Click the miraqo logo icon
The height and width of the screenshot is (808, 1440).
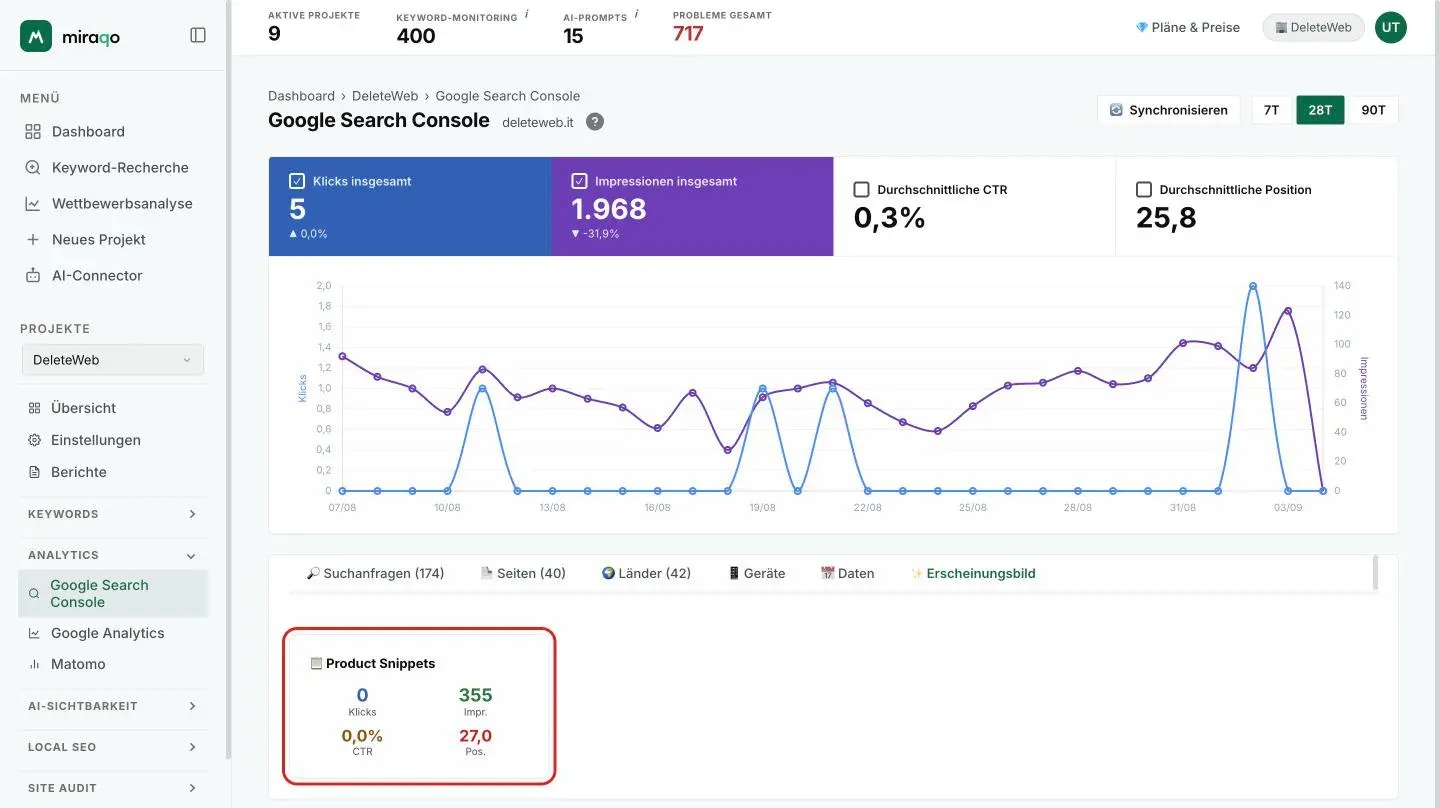[x=36, y=36]
